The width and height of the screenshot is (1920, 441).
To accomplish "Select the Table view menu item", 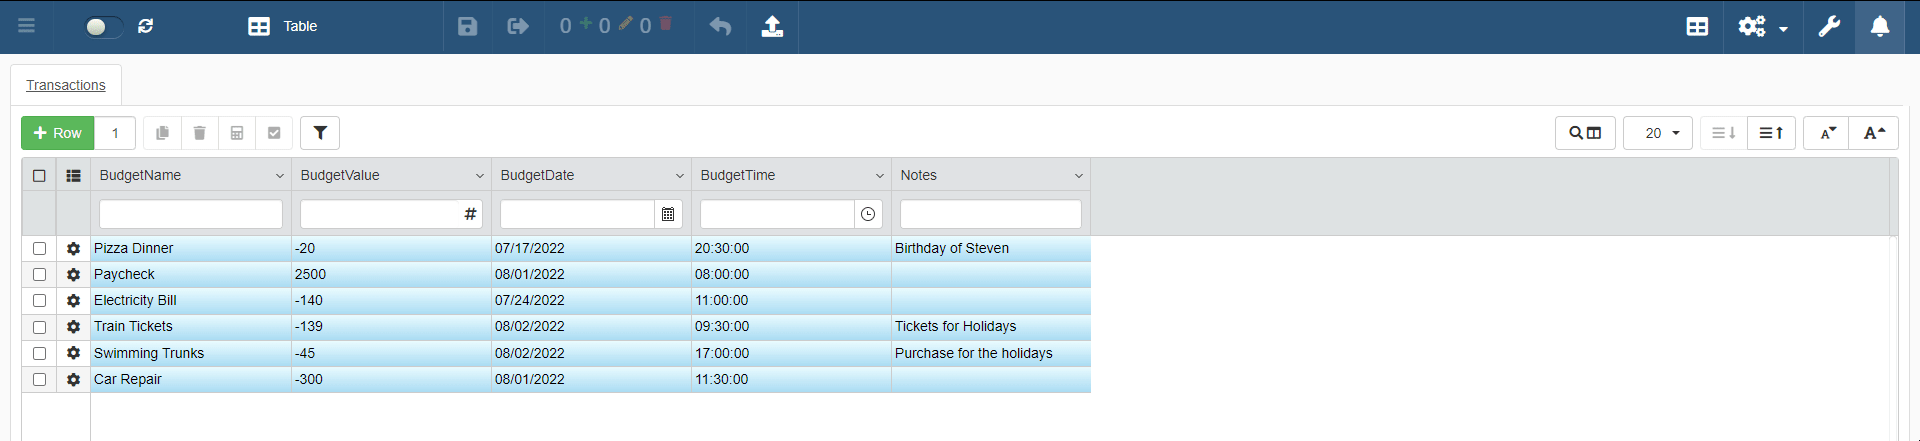I will click(283, 26).
